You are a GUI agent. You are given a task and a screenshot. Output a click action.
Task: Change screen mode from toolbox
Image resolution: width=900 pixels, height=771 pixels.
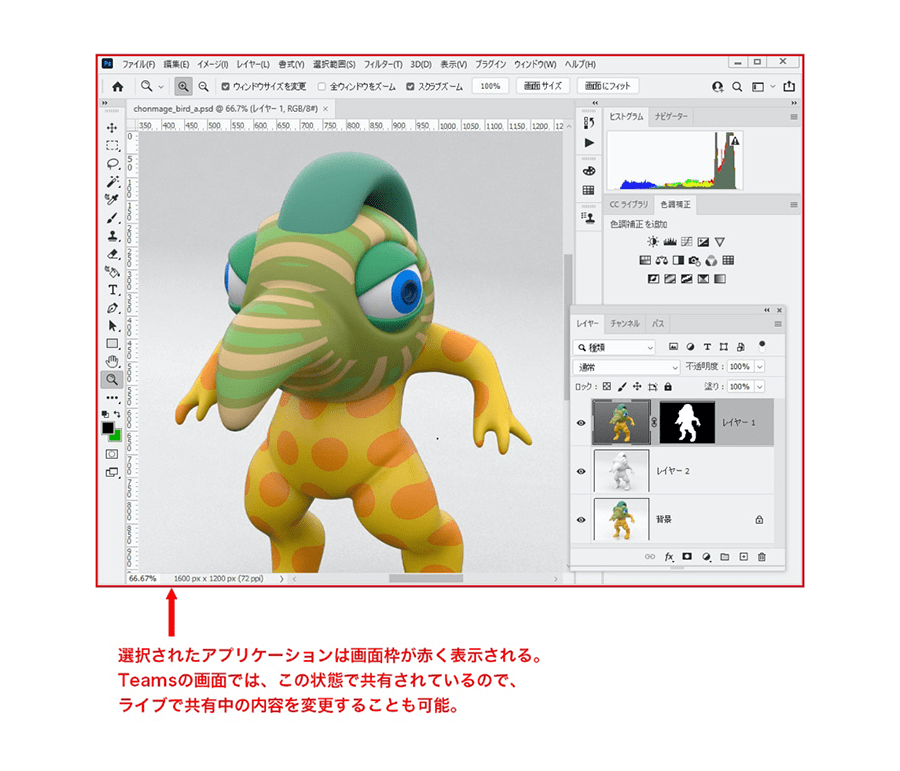coord(112,472)
